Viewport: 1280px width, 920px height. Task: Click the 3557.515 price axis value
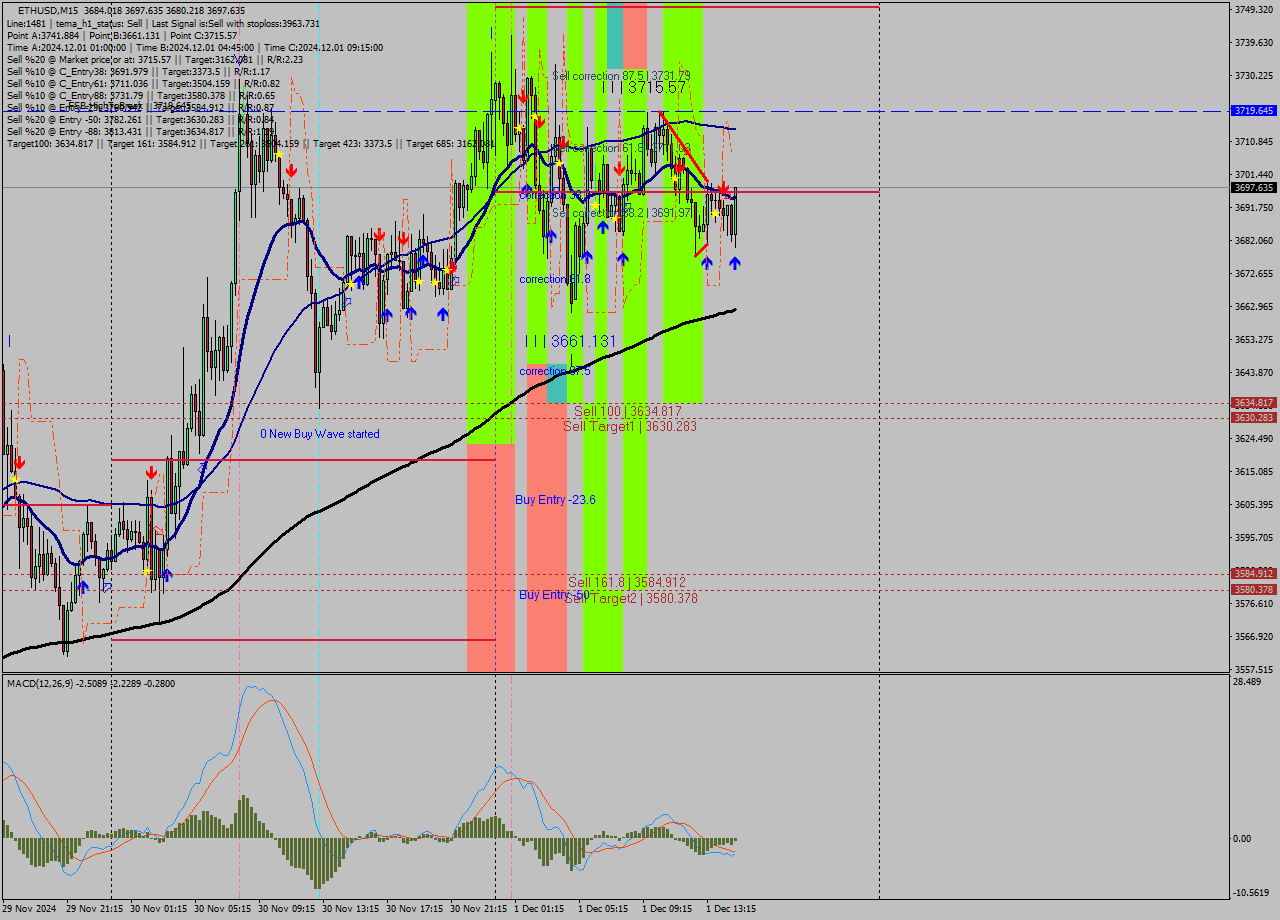1253,670
